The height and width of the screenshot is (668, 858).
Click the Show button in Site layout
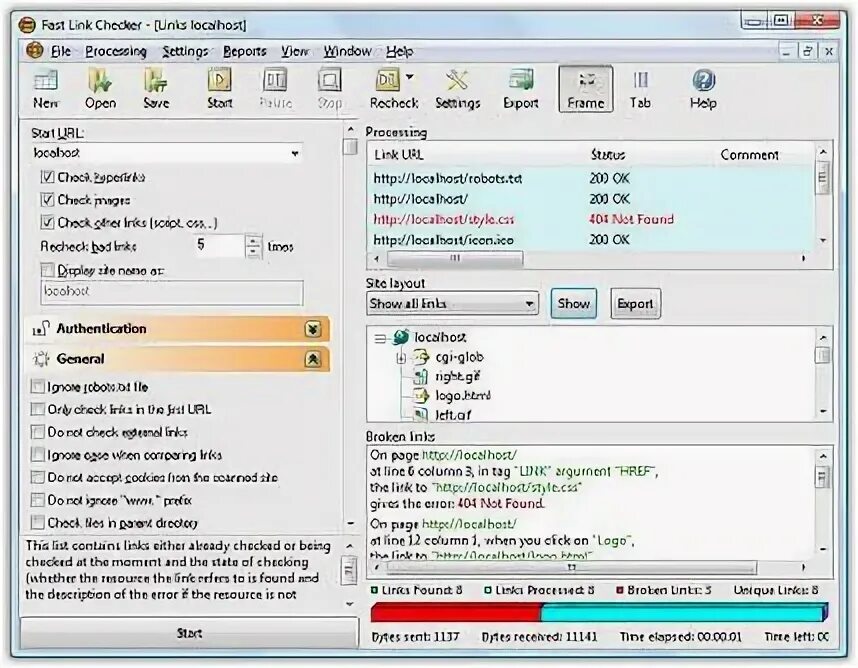pos(573,304)
